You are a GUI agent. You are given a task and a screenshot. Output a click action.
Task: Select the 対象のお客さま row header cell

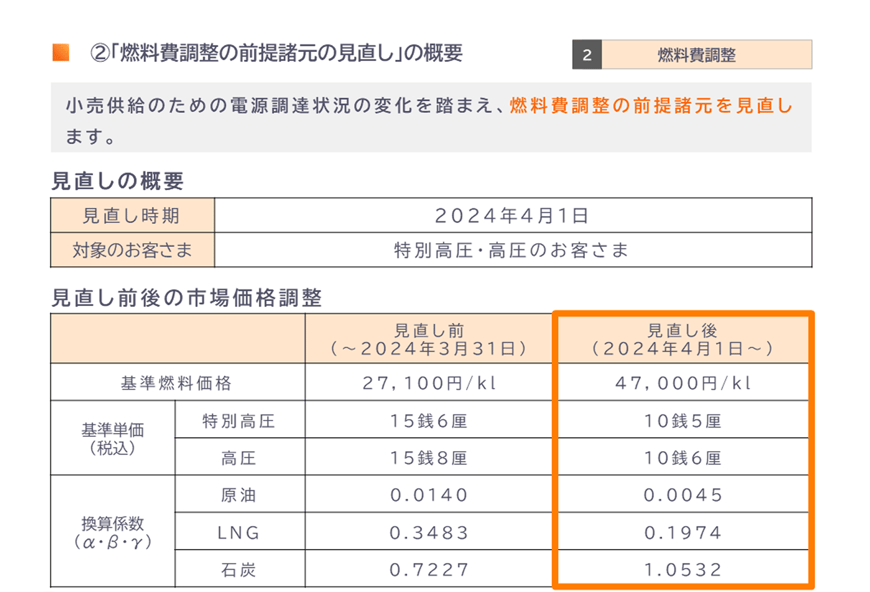pos(132,250)
